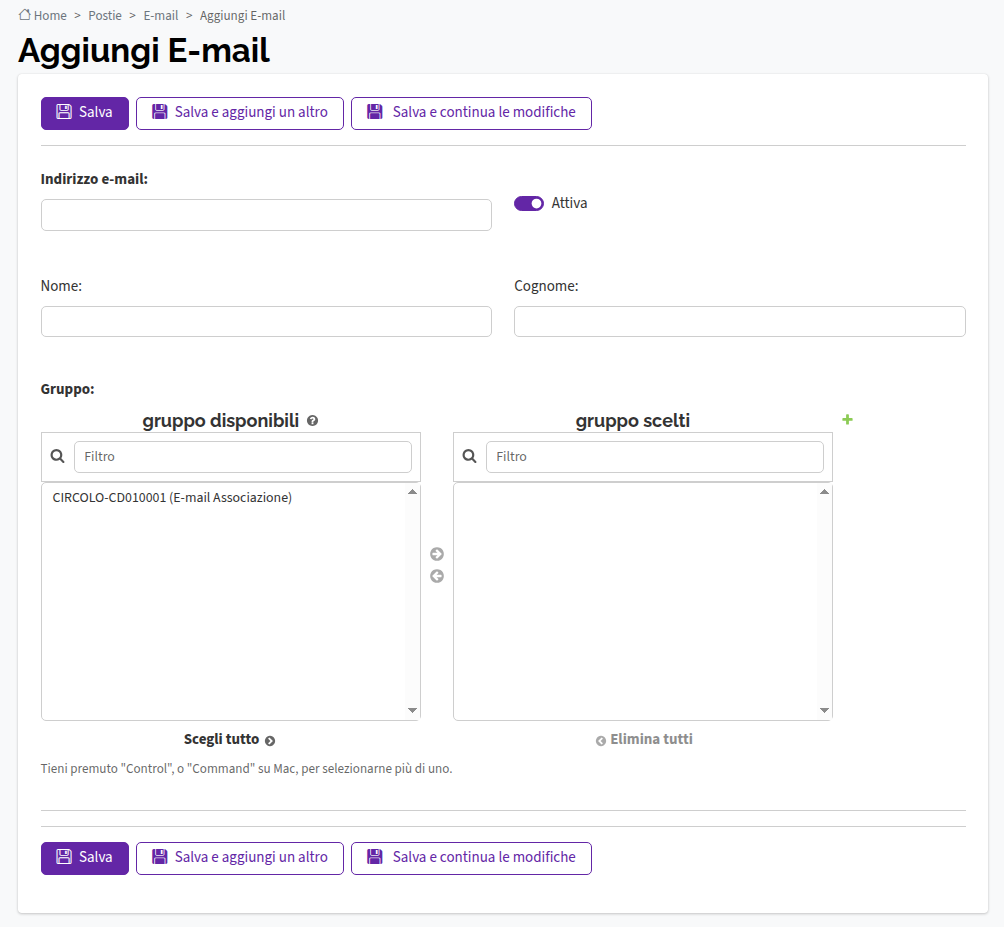Click search icon in gruppo scelti

click(469, 456)
